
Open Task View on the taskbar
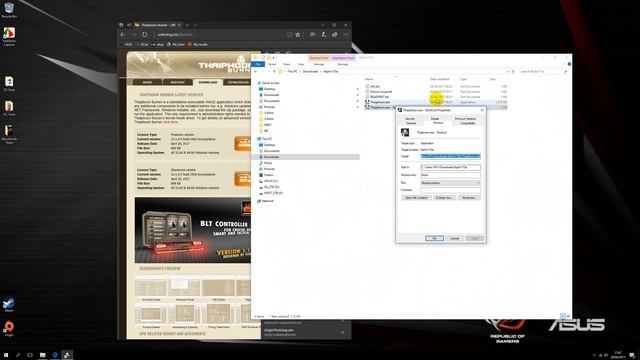click(30, 355)
